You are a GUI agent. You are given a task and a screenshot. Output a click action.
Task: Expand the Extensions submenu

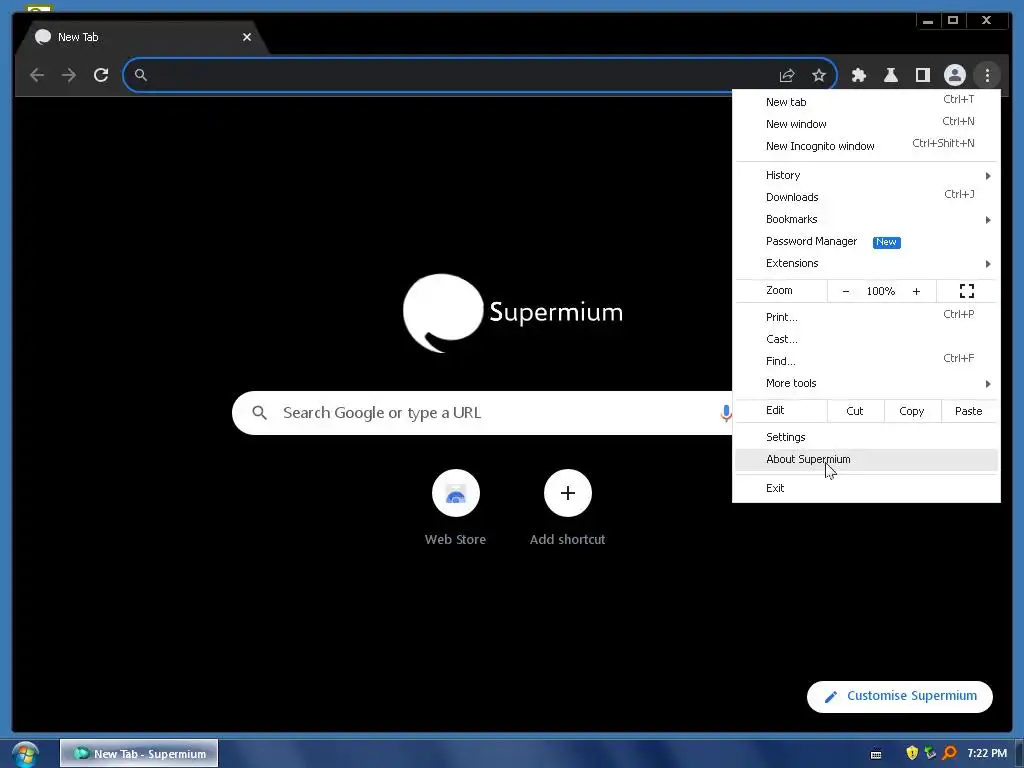[866, 263]
